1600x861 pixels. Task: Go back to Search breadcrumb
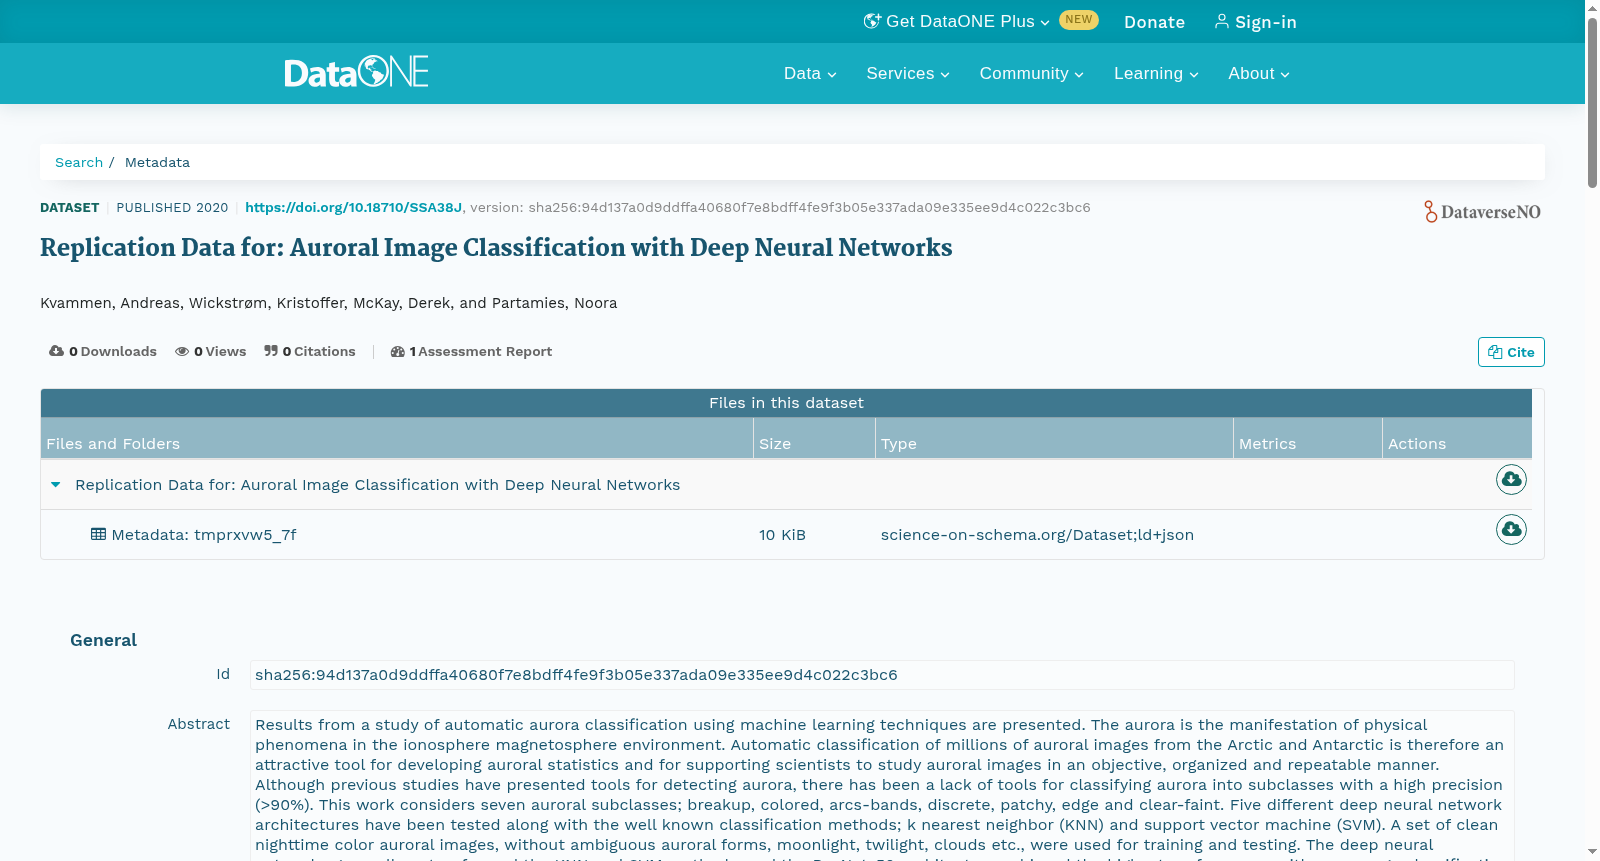coord(79,162)
